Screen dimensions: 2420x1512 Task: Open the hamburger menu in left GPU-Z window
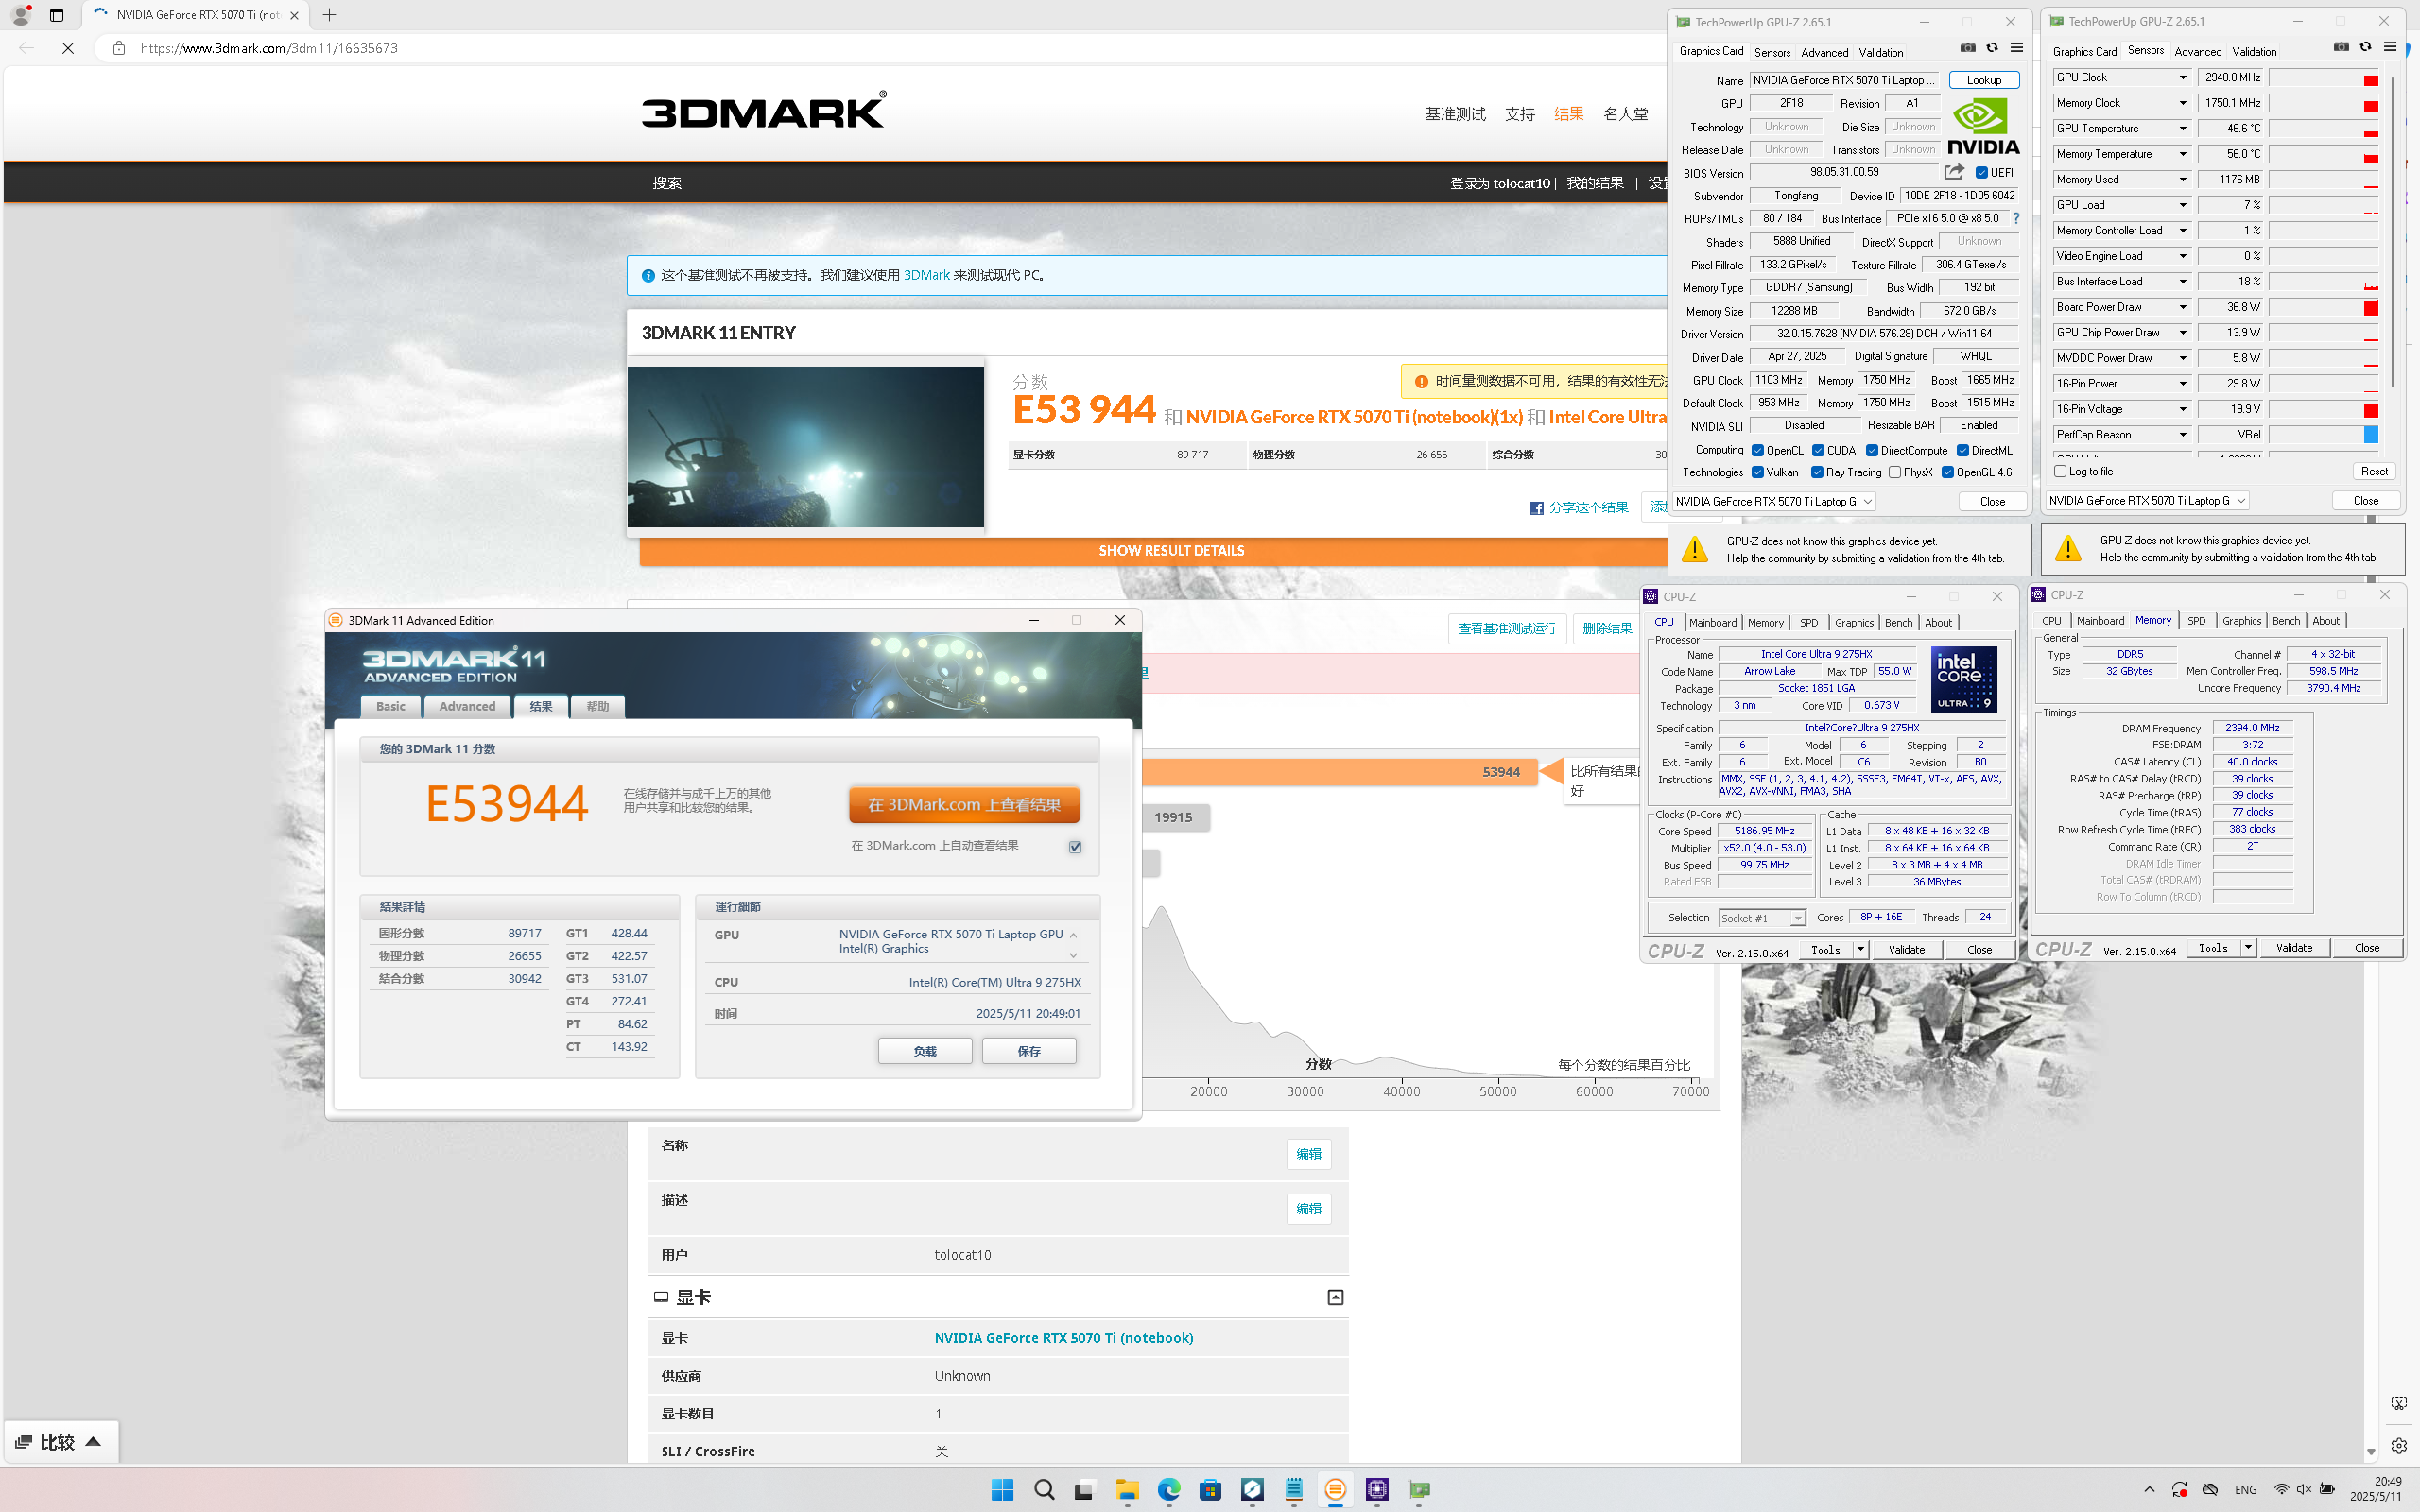click(2016, 48)
